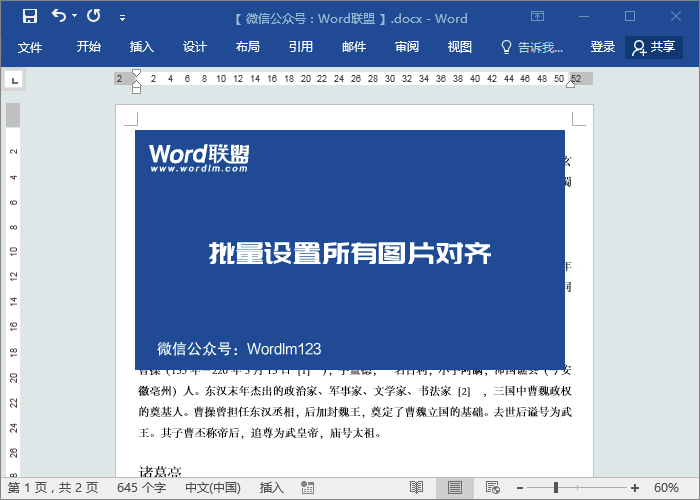
Task: Switch to Read Mode view
Action: click(x=416, y=488)
